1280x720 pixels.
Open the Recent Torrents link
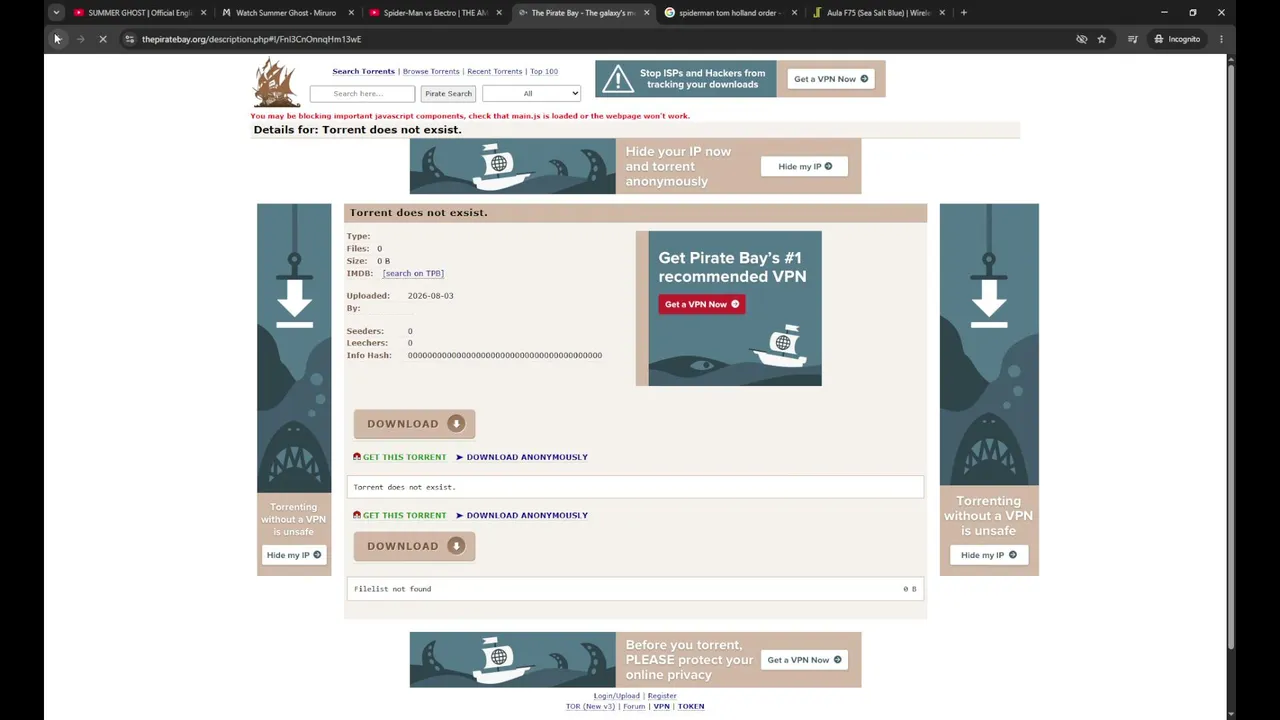pos(494,72)
